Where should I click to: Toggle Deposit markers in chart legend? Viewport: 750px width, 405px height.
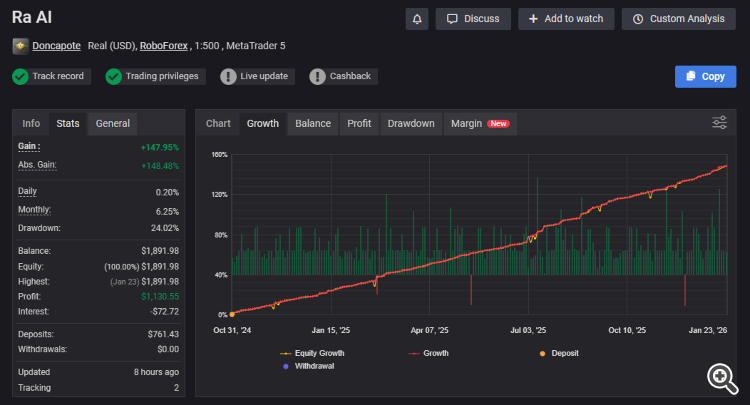coord(558,353)
